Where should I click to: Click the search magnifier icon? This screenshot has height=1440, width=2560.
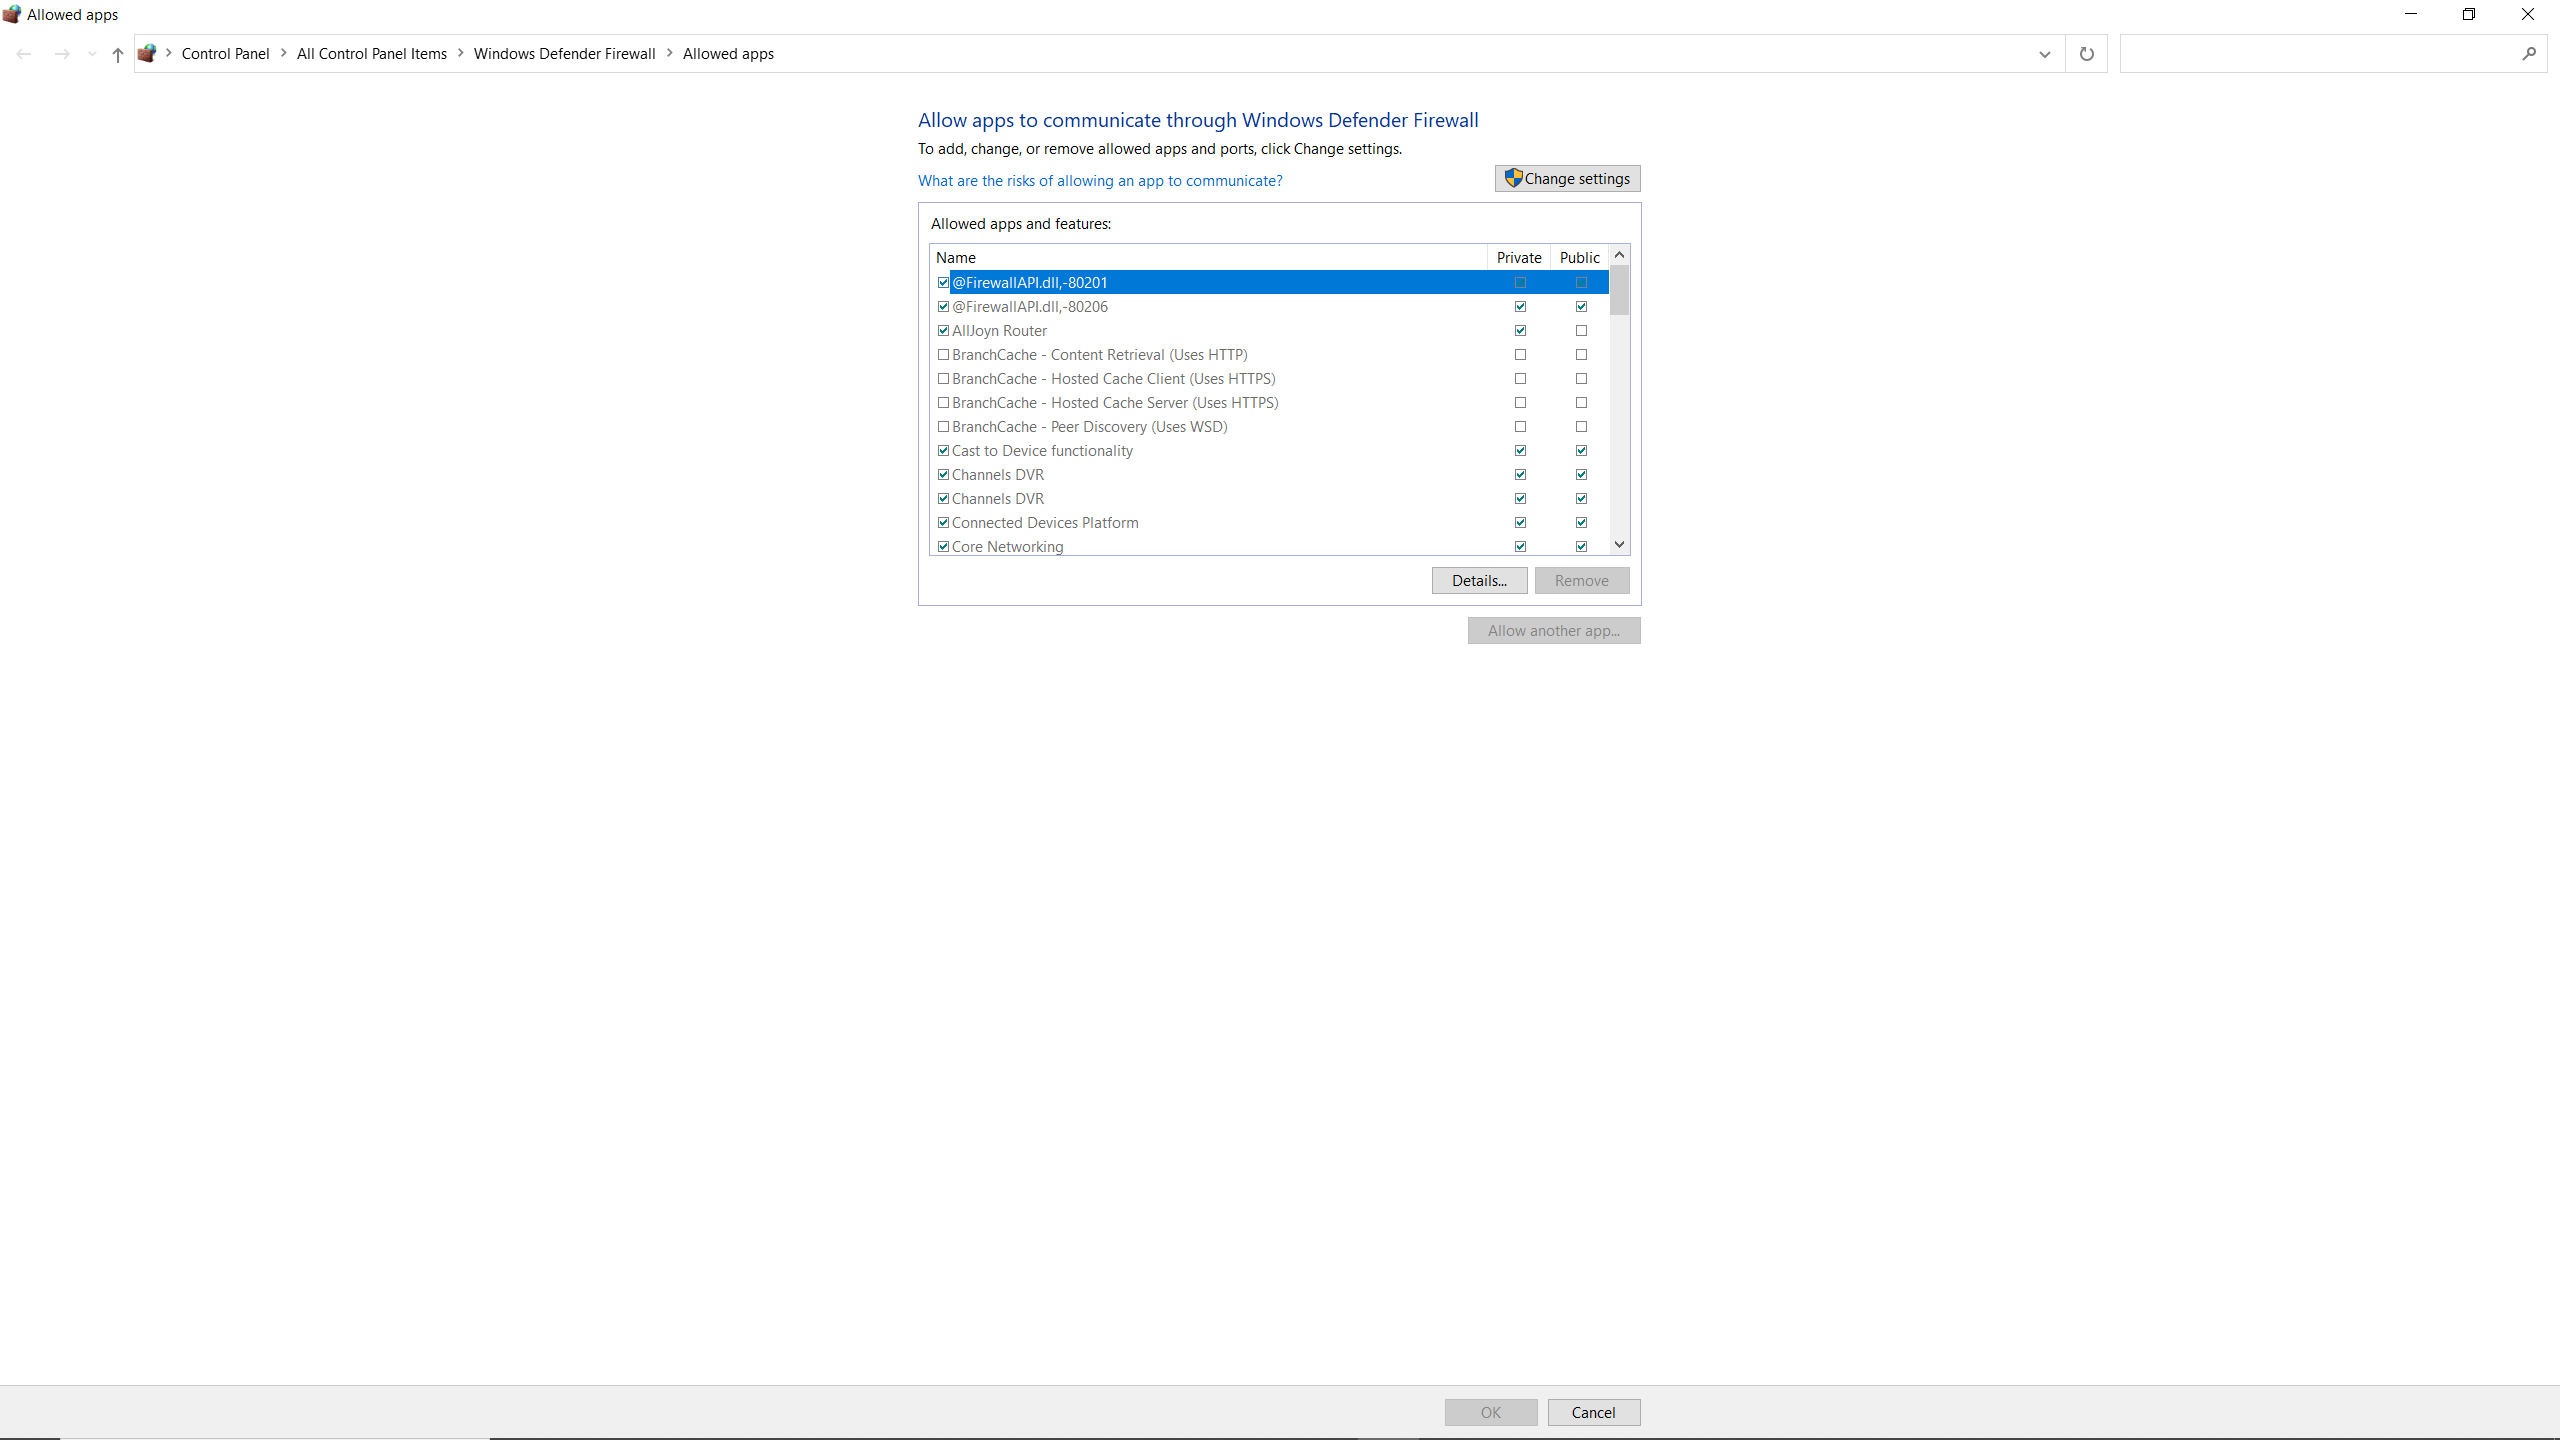coord(2529,54)
